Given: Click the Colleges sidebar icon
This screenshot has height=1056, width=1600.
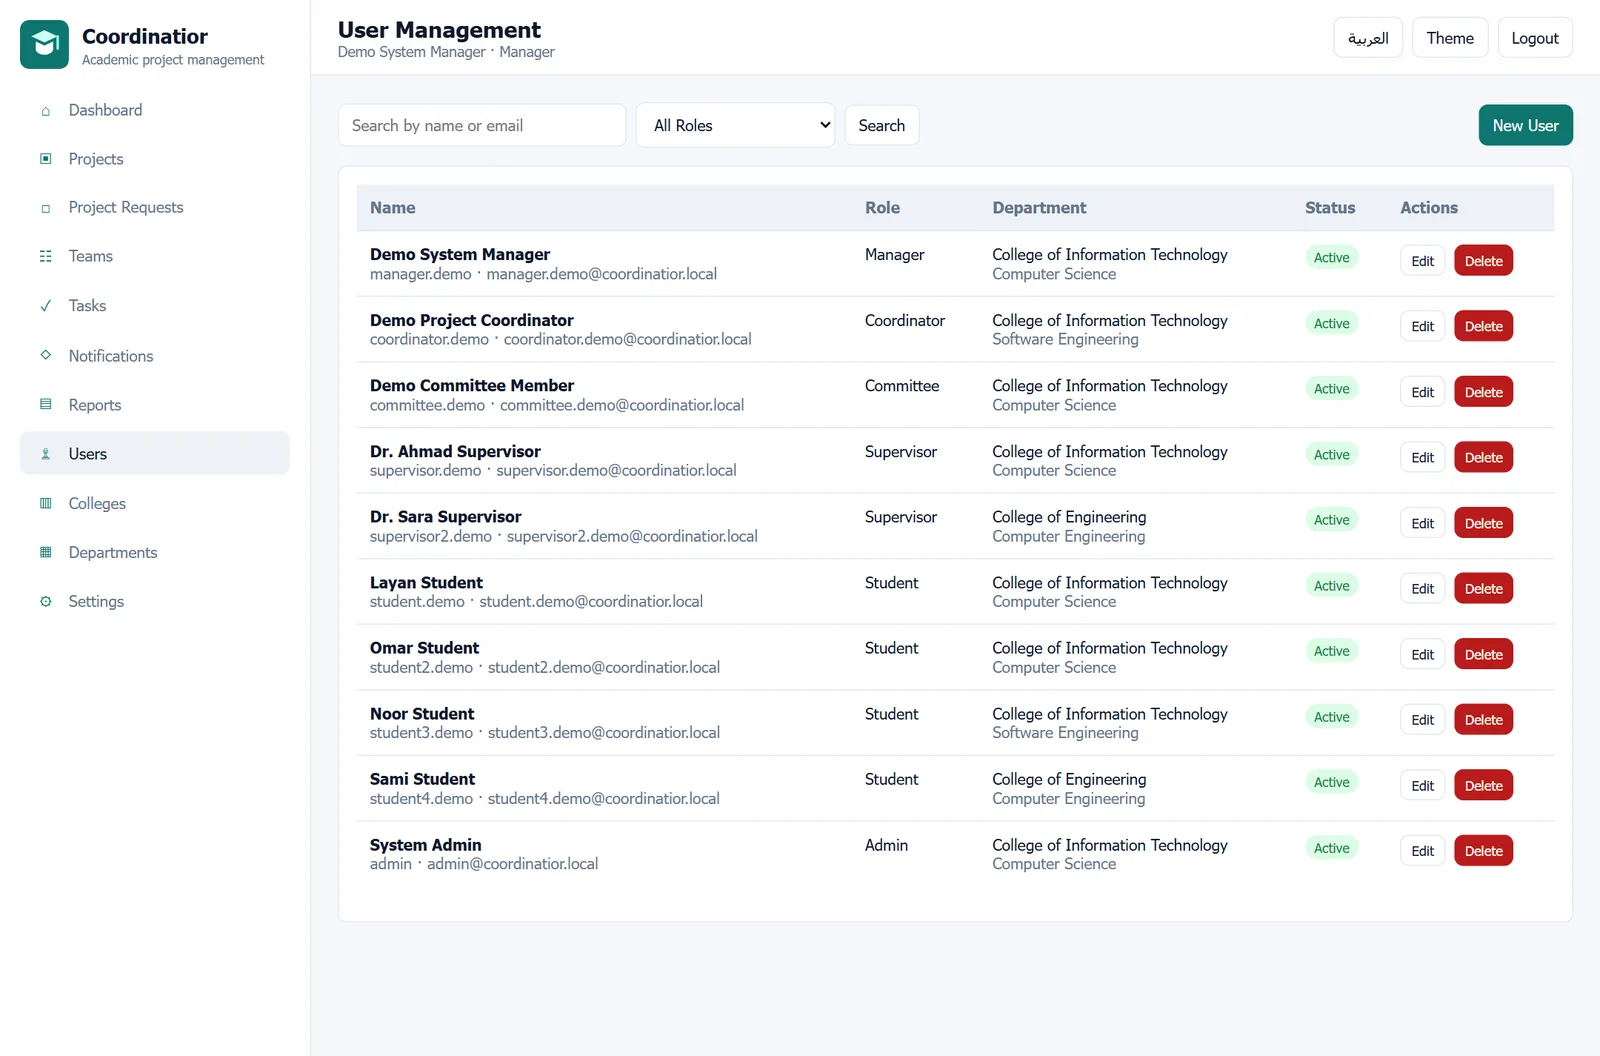Looking at the screenshot, I should point(45,503).
